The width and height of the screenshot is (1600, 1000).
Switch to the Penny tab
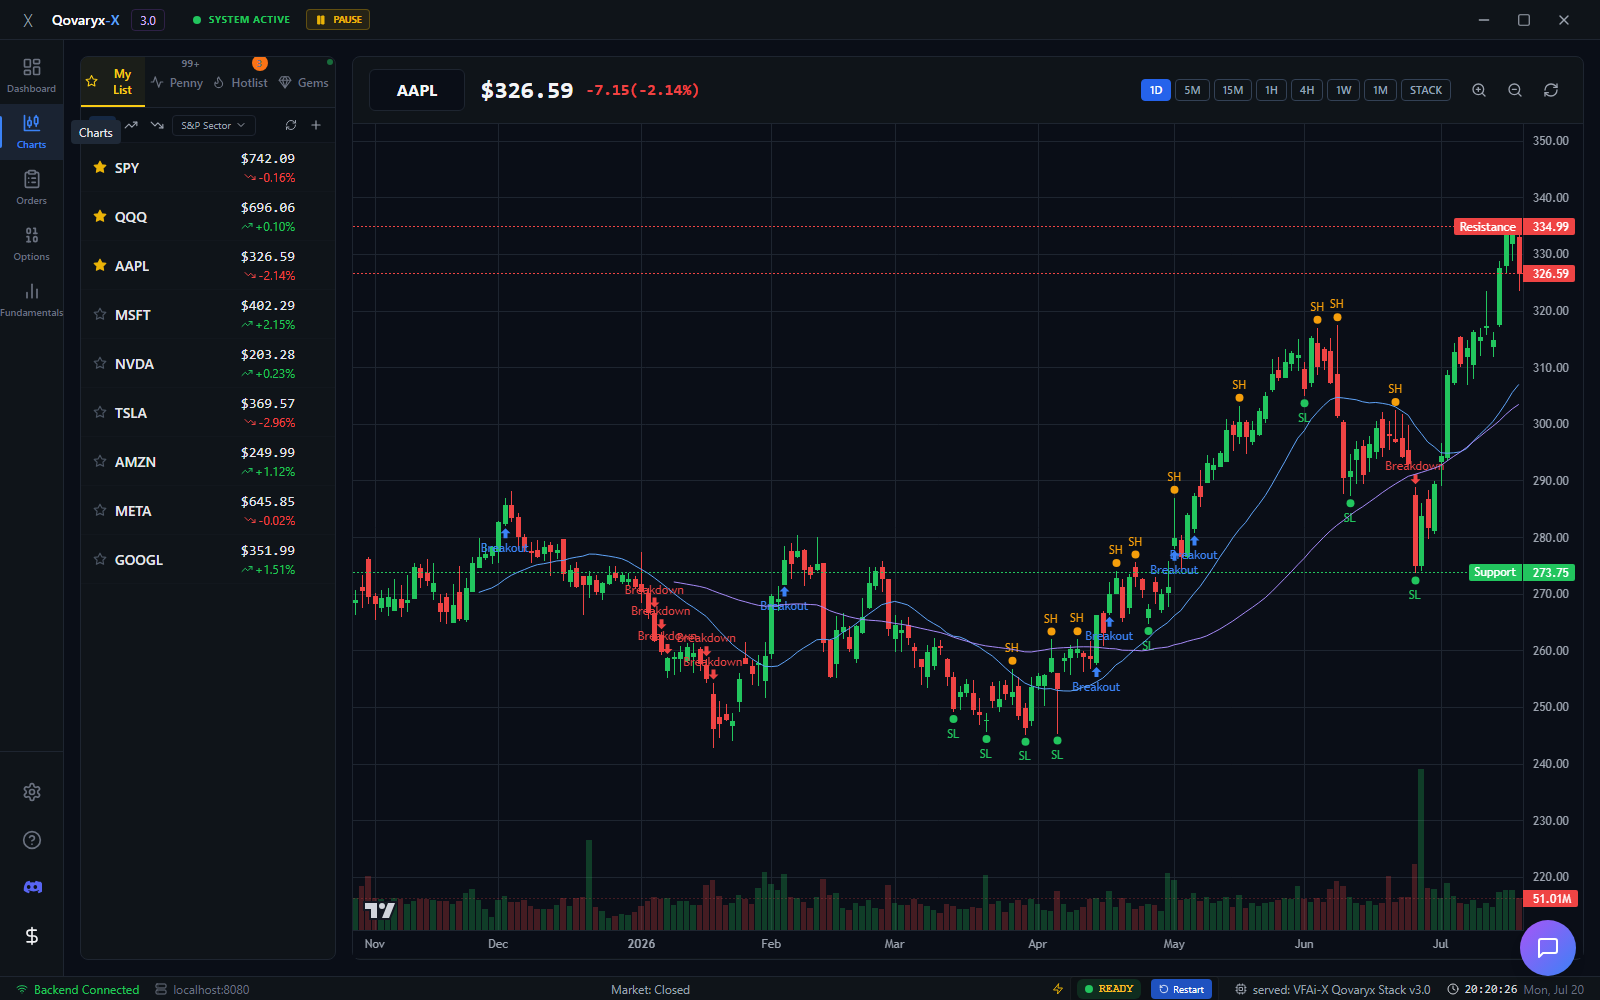tap(177, 82)
